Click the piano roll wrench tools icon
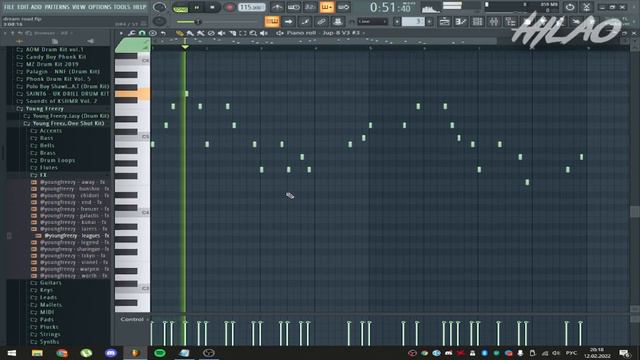The image size is (640, 360). [x=132, y=33]
